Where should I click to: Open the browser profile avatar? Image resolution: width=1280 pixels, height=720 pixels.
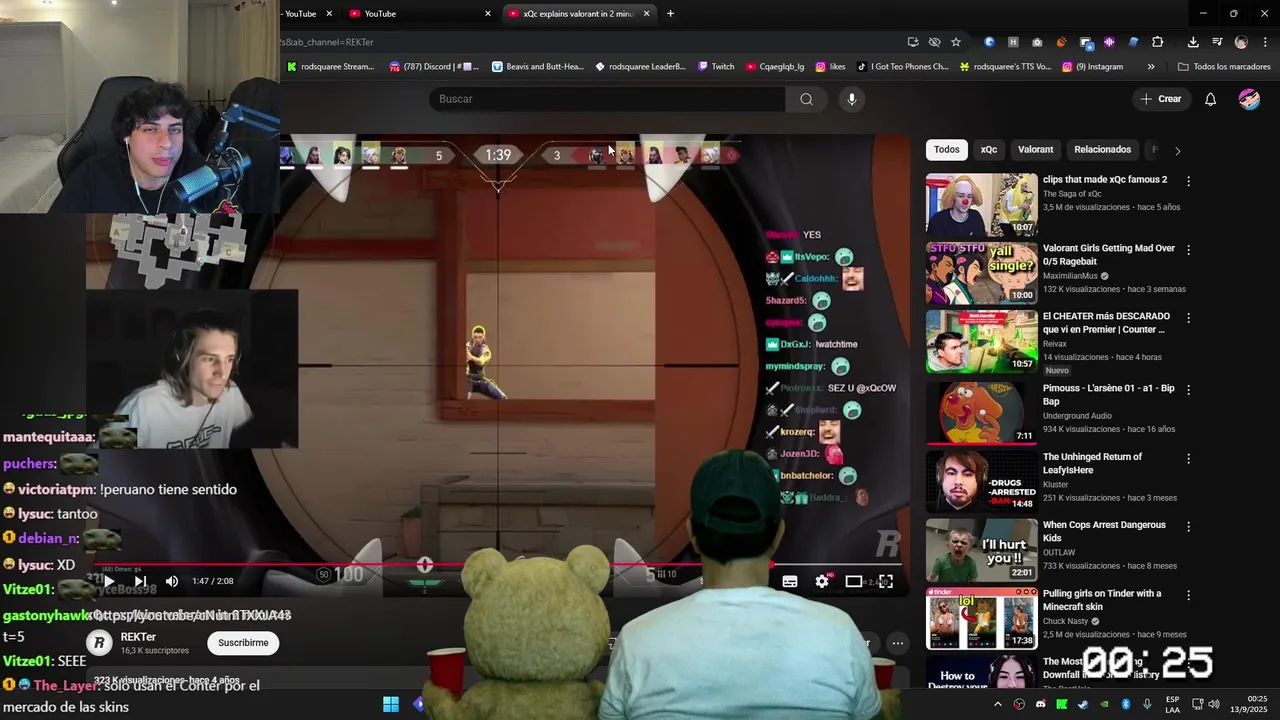[x=1241, y=42]
